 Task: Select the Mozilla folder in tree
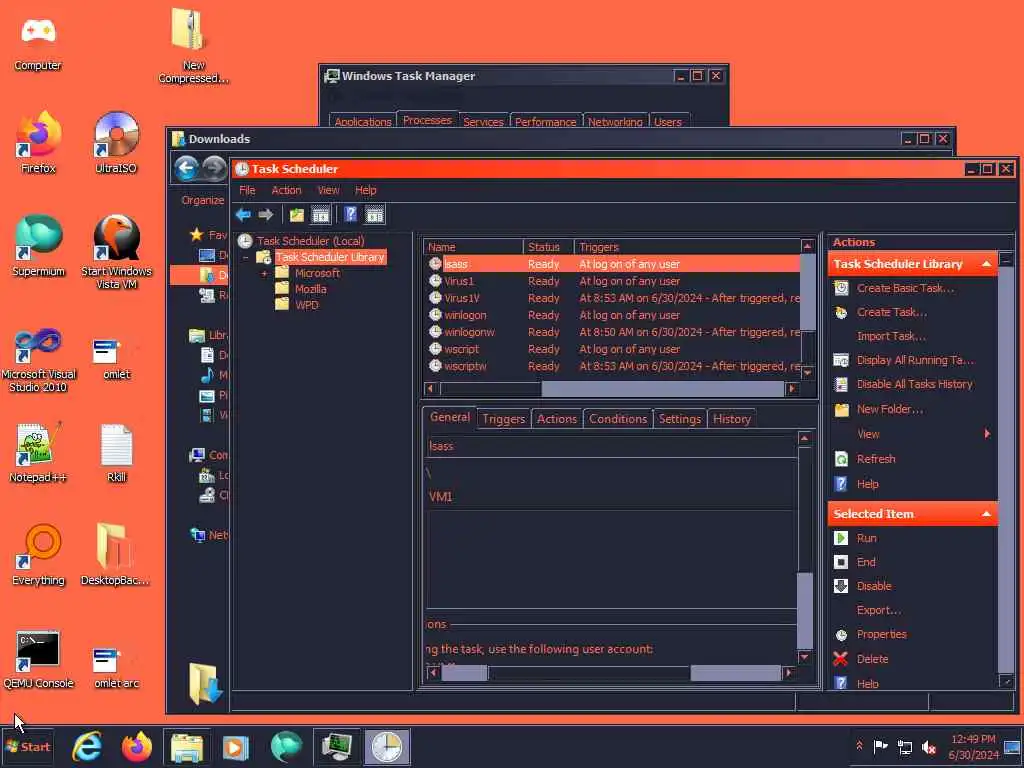click(x=310, y=289)
